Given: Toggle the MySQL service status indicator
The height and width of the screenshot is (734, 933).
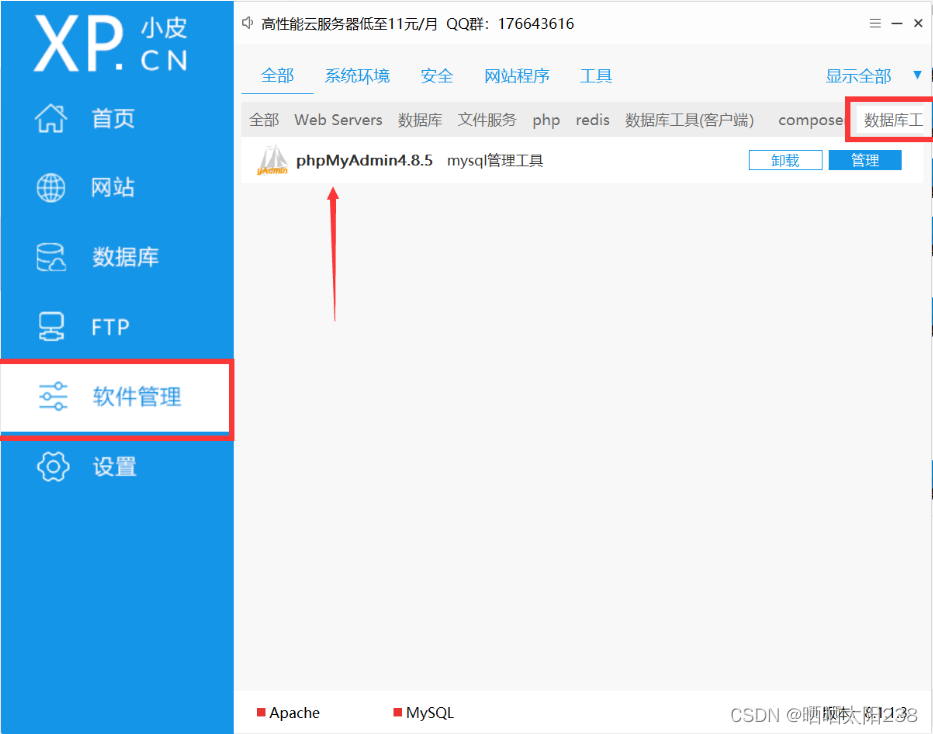Looking at the screenshot, I should 396,712.
